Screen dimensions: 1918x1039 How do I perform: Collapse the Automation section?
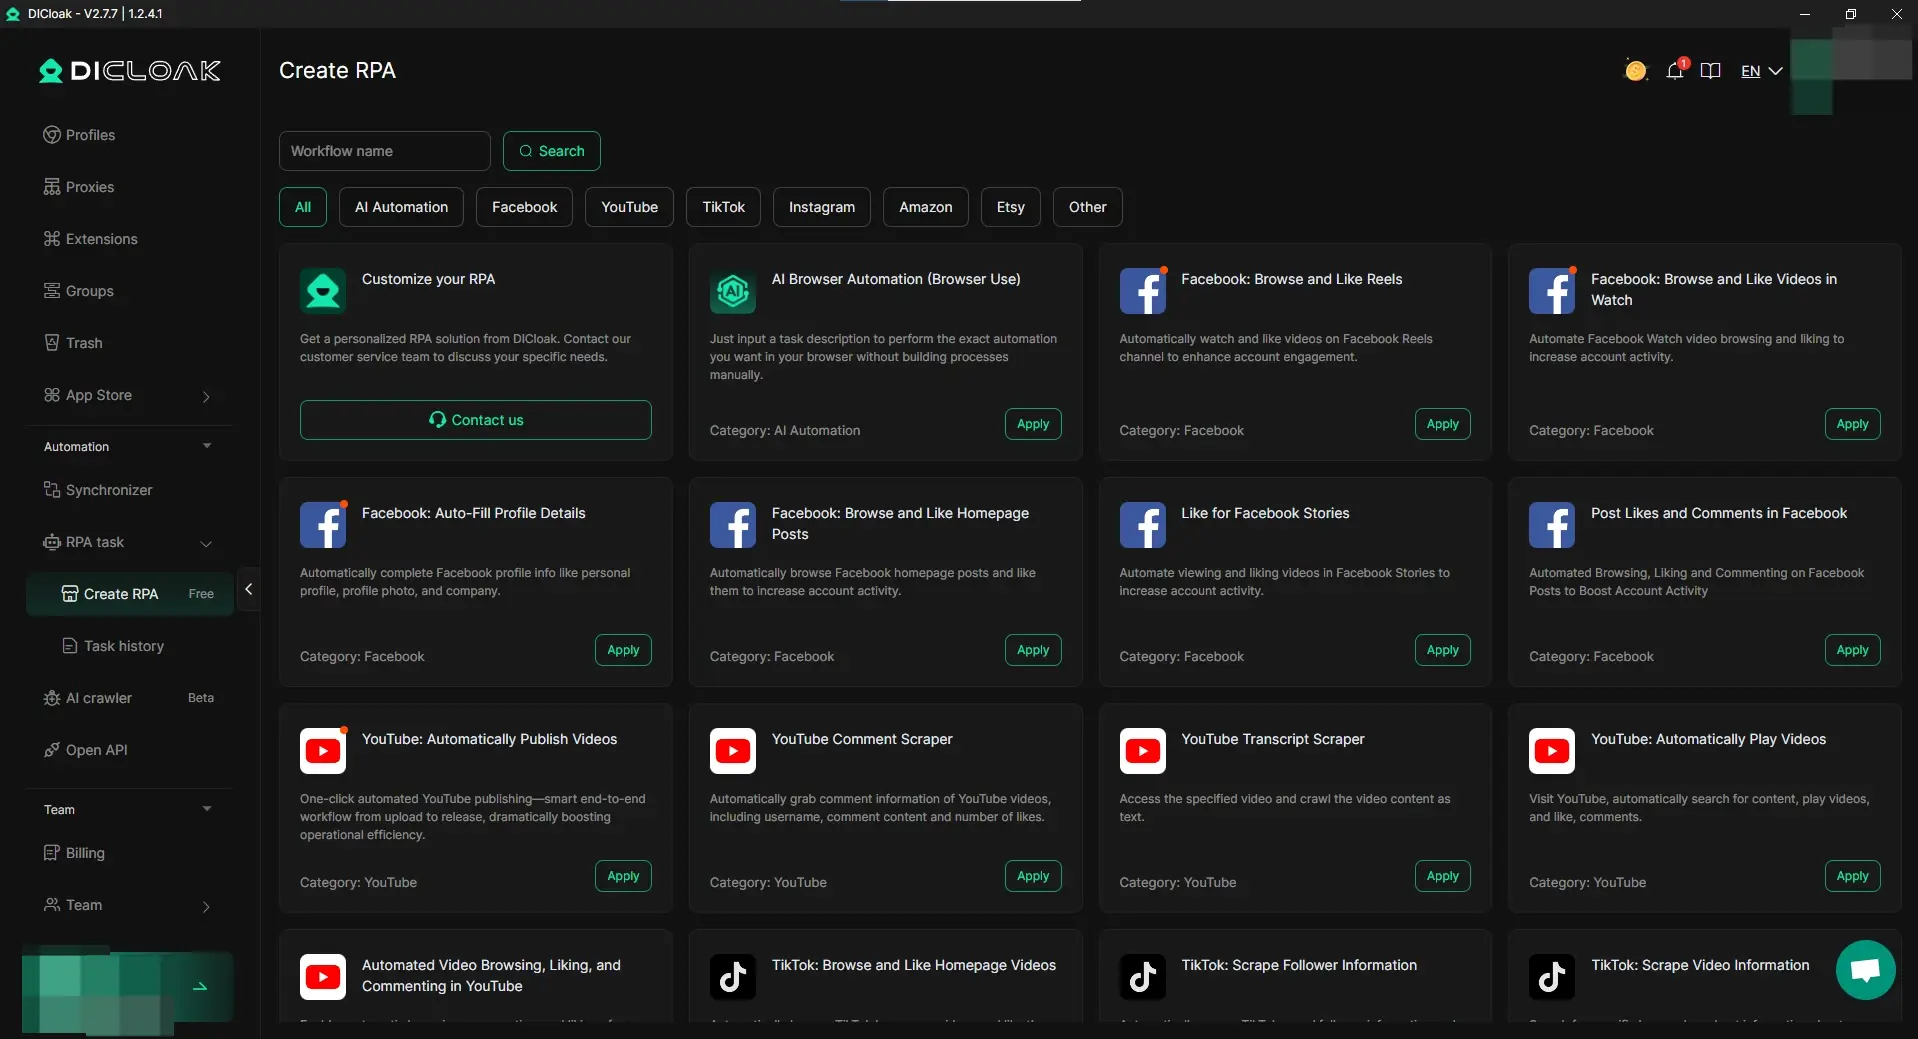207,446
